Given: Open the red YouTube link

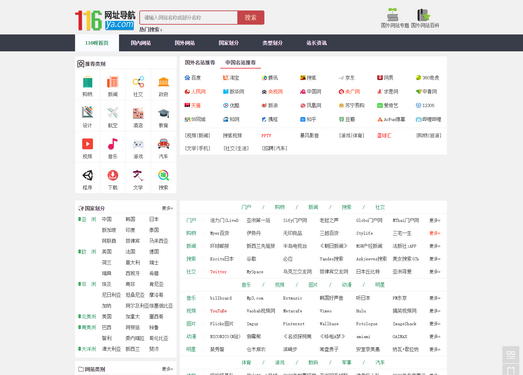Looking at the screenshot, I should pyautogui.click(x=218, y=311).
